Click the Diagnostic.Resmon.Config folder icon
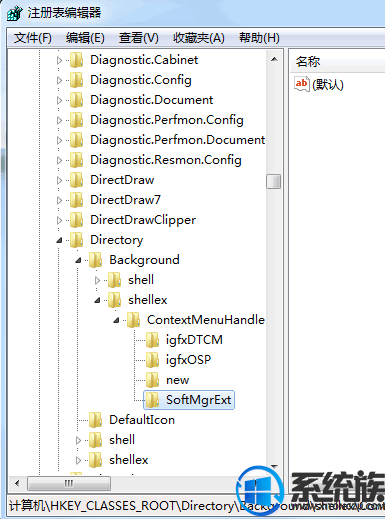Image resolution: width=385 pixels, height=519 pixels. (76, 160)
